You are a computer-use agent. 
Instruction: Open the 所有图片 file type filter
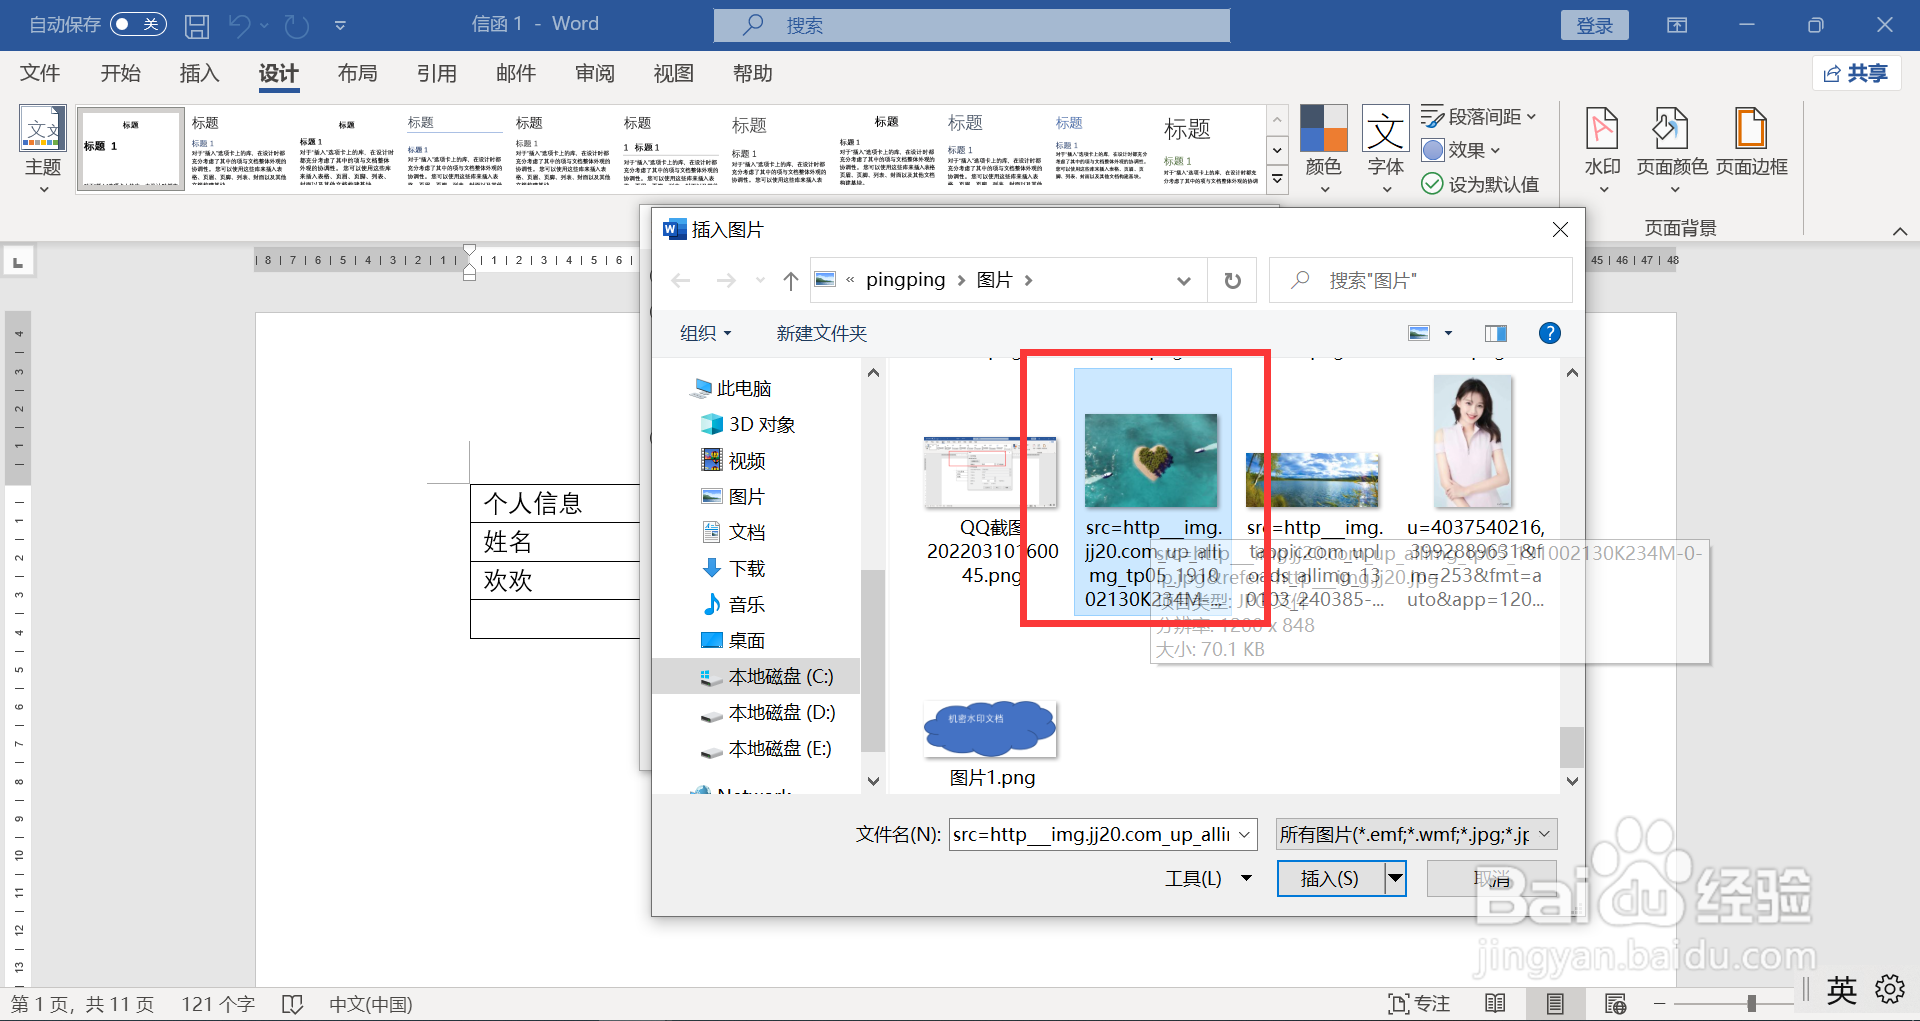[1416, 834]
